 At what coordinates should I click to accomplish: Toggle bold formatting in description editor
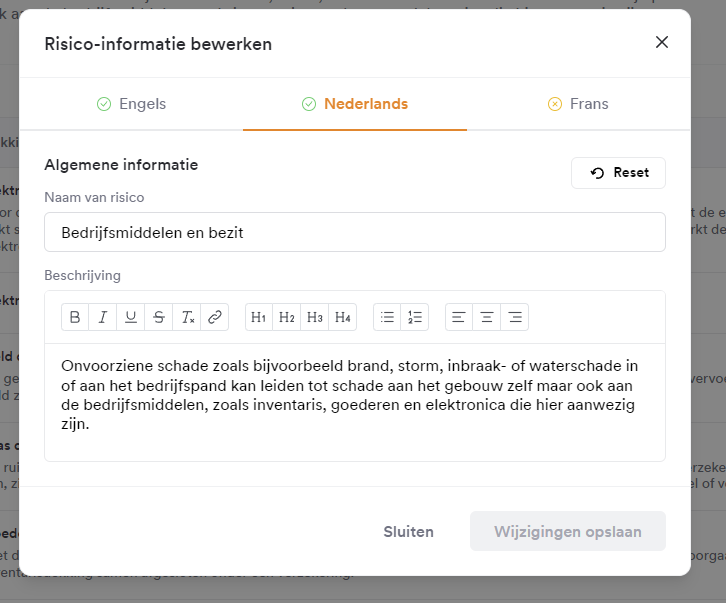click(x=75, y=317)
